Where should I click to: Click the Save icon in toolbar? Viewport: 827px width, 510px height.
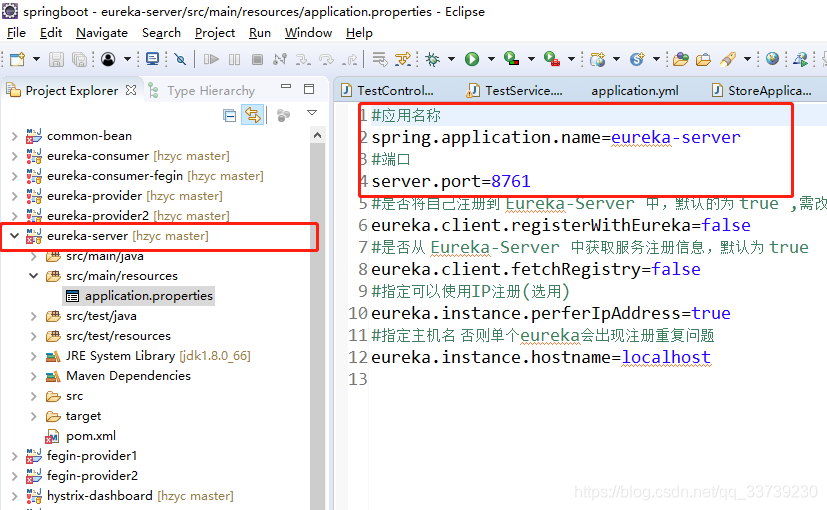pyautogui.click(x=56, y=59)
